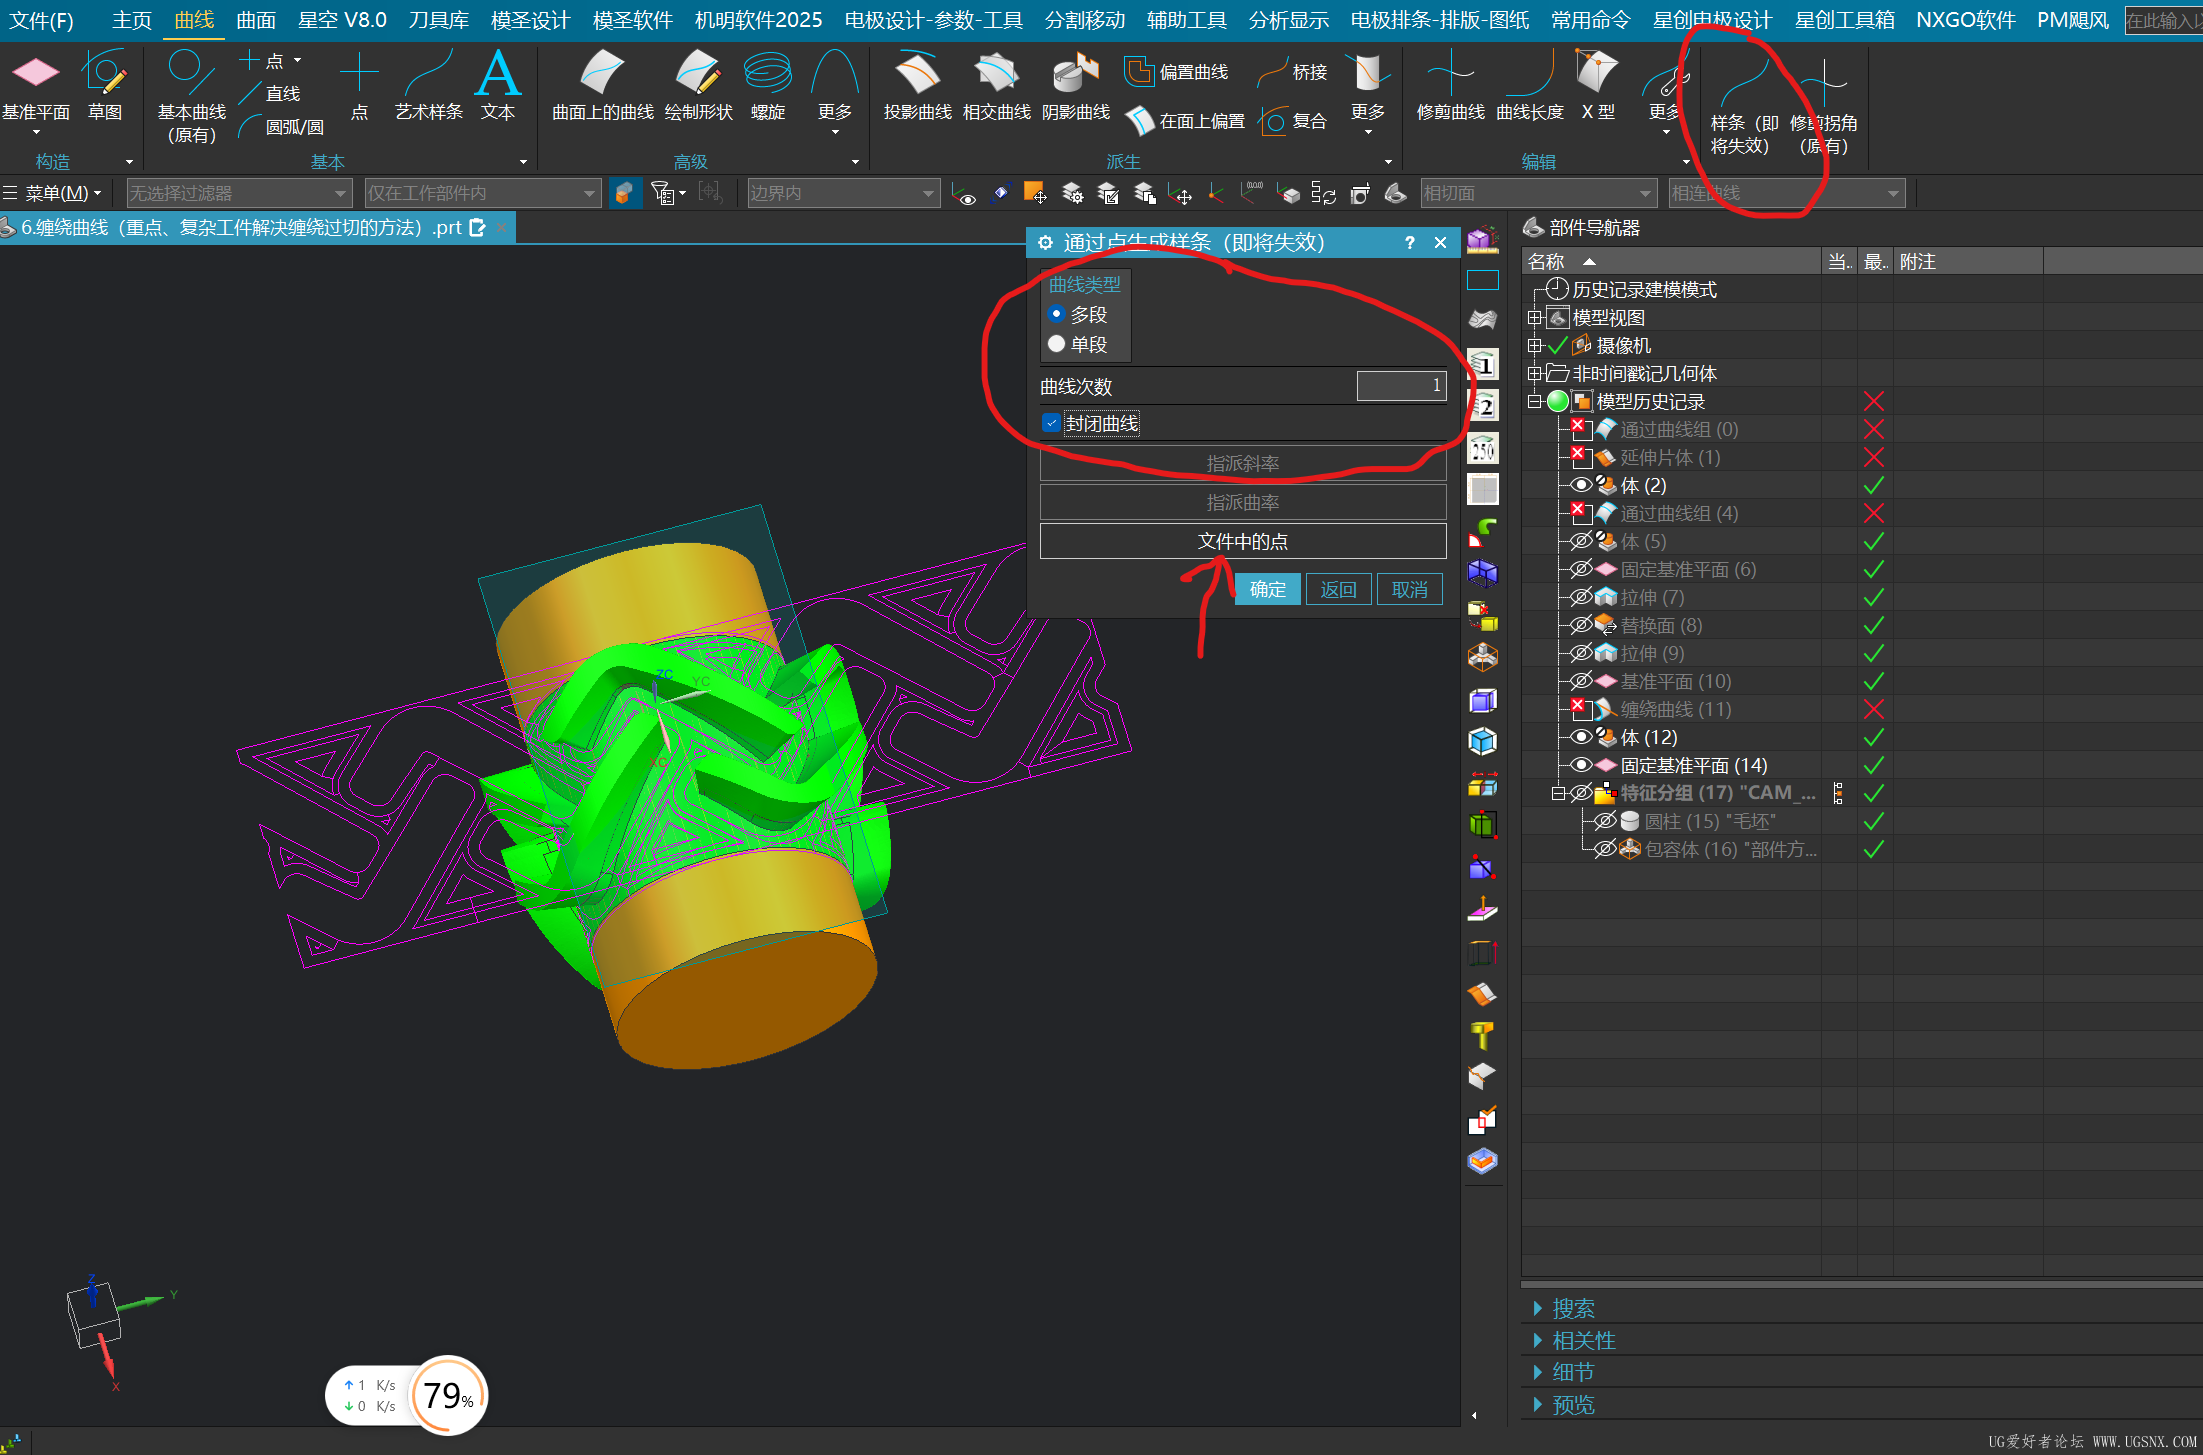This screenshot has width=2203, height=1455.
Task: Open the Project Curve (投影曲线) tool
Action: click(x=917, y=76)
